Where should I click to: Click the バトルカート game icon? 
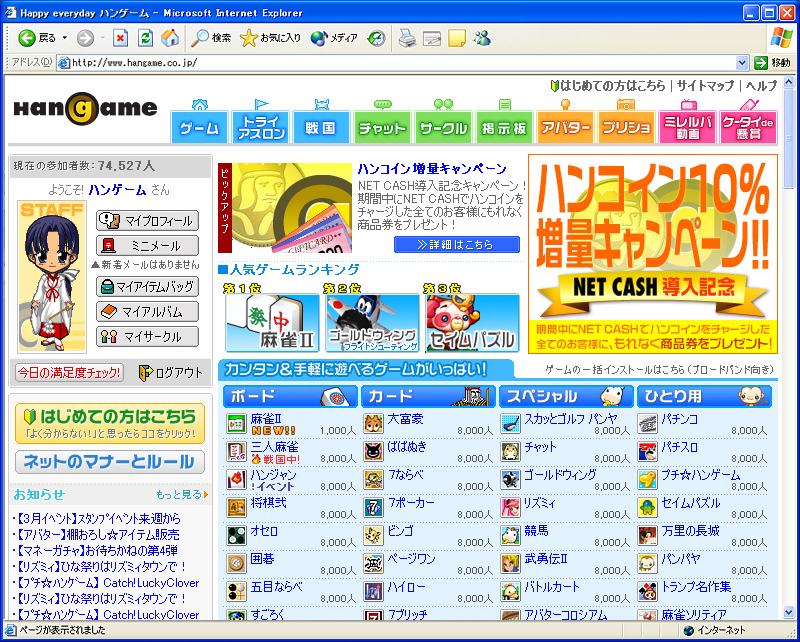click(x=510, y=591)
